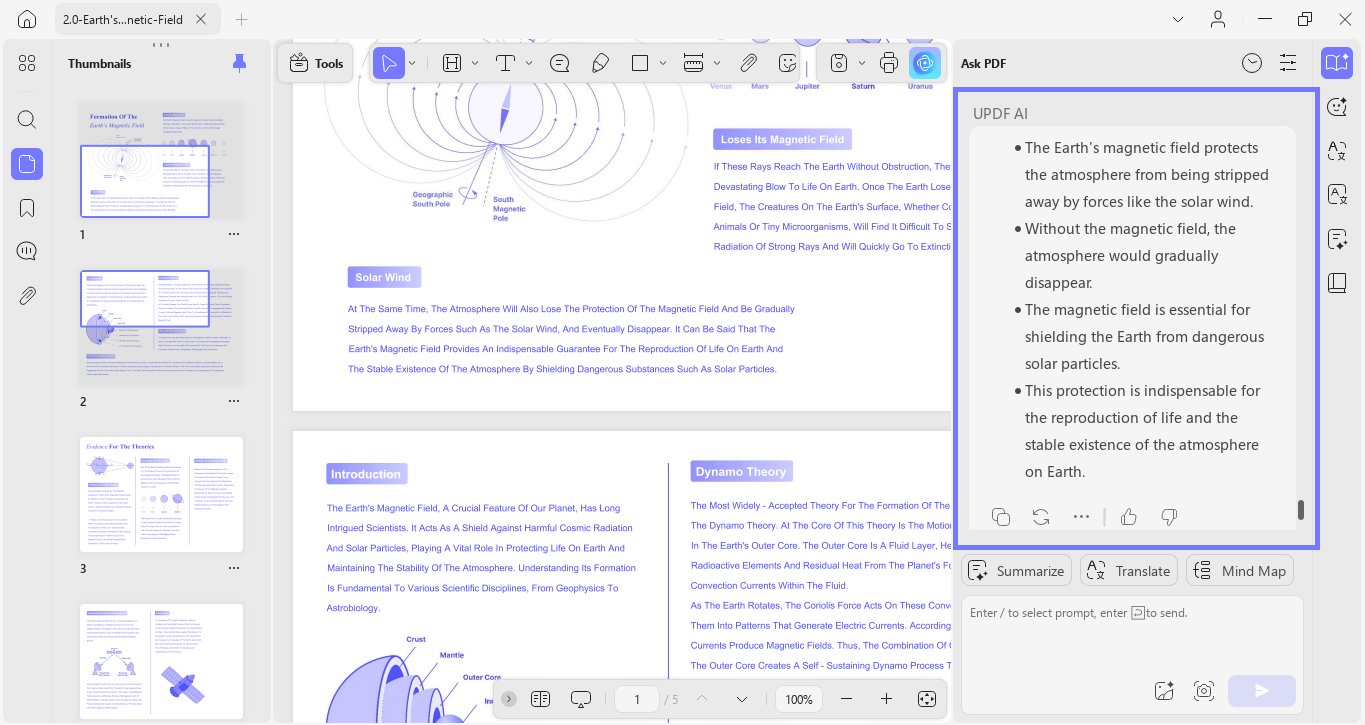Click the Mind Map button
The width and height of the screenshot is (1365, 725).
pos(1240,570)
